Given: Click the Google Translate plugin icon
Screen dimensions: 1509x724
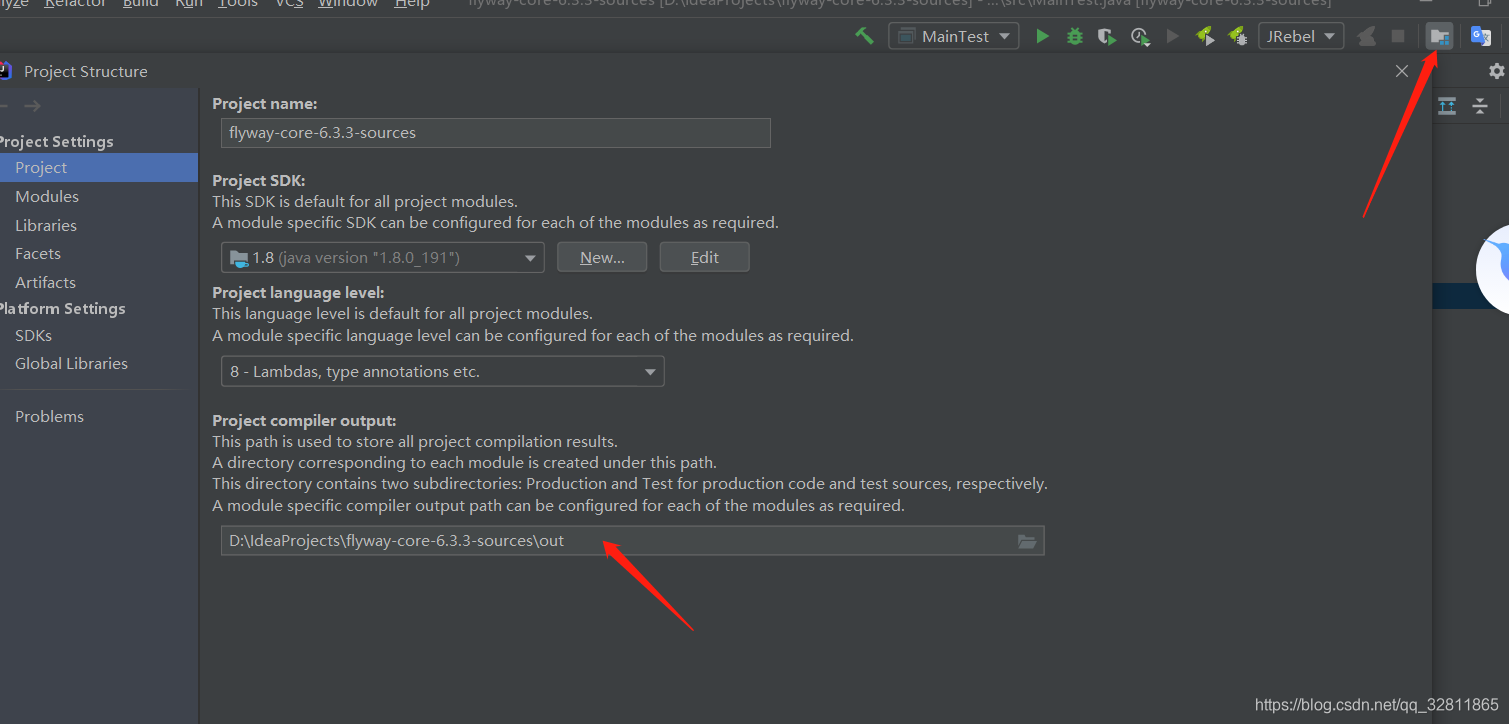Looking at the screenshot, I should (x=1480, y=36).
